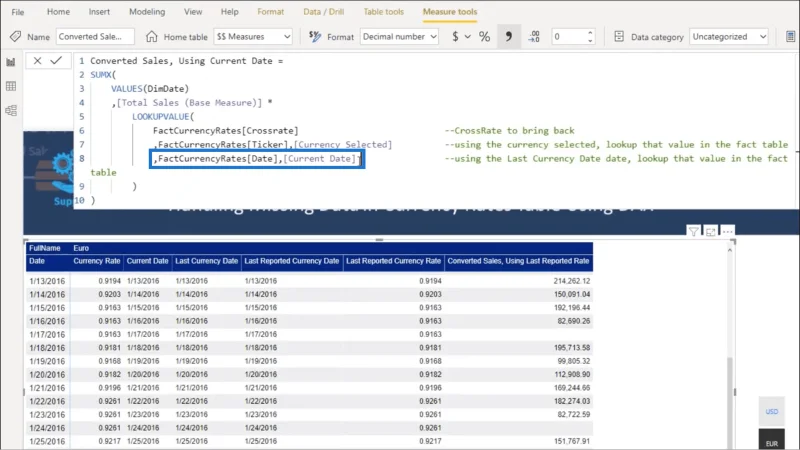The image size is (800, 450).
Task: Click SUMX function in formula
Action: (x=101, y=74)
